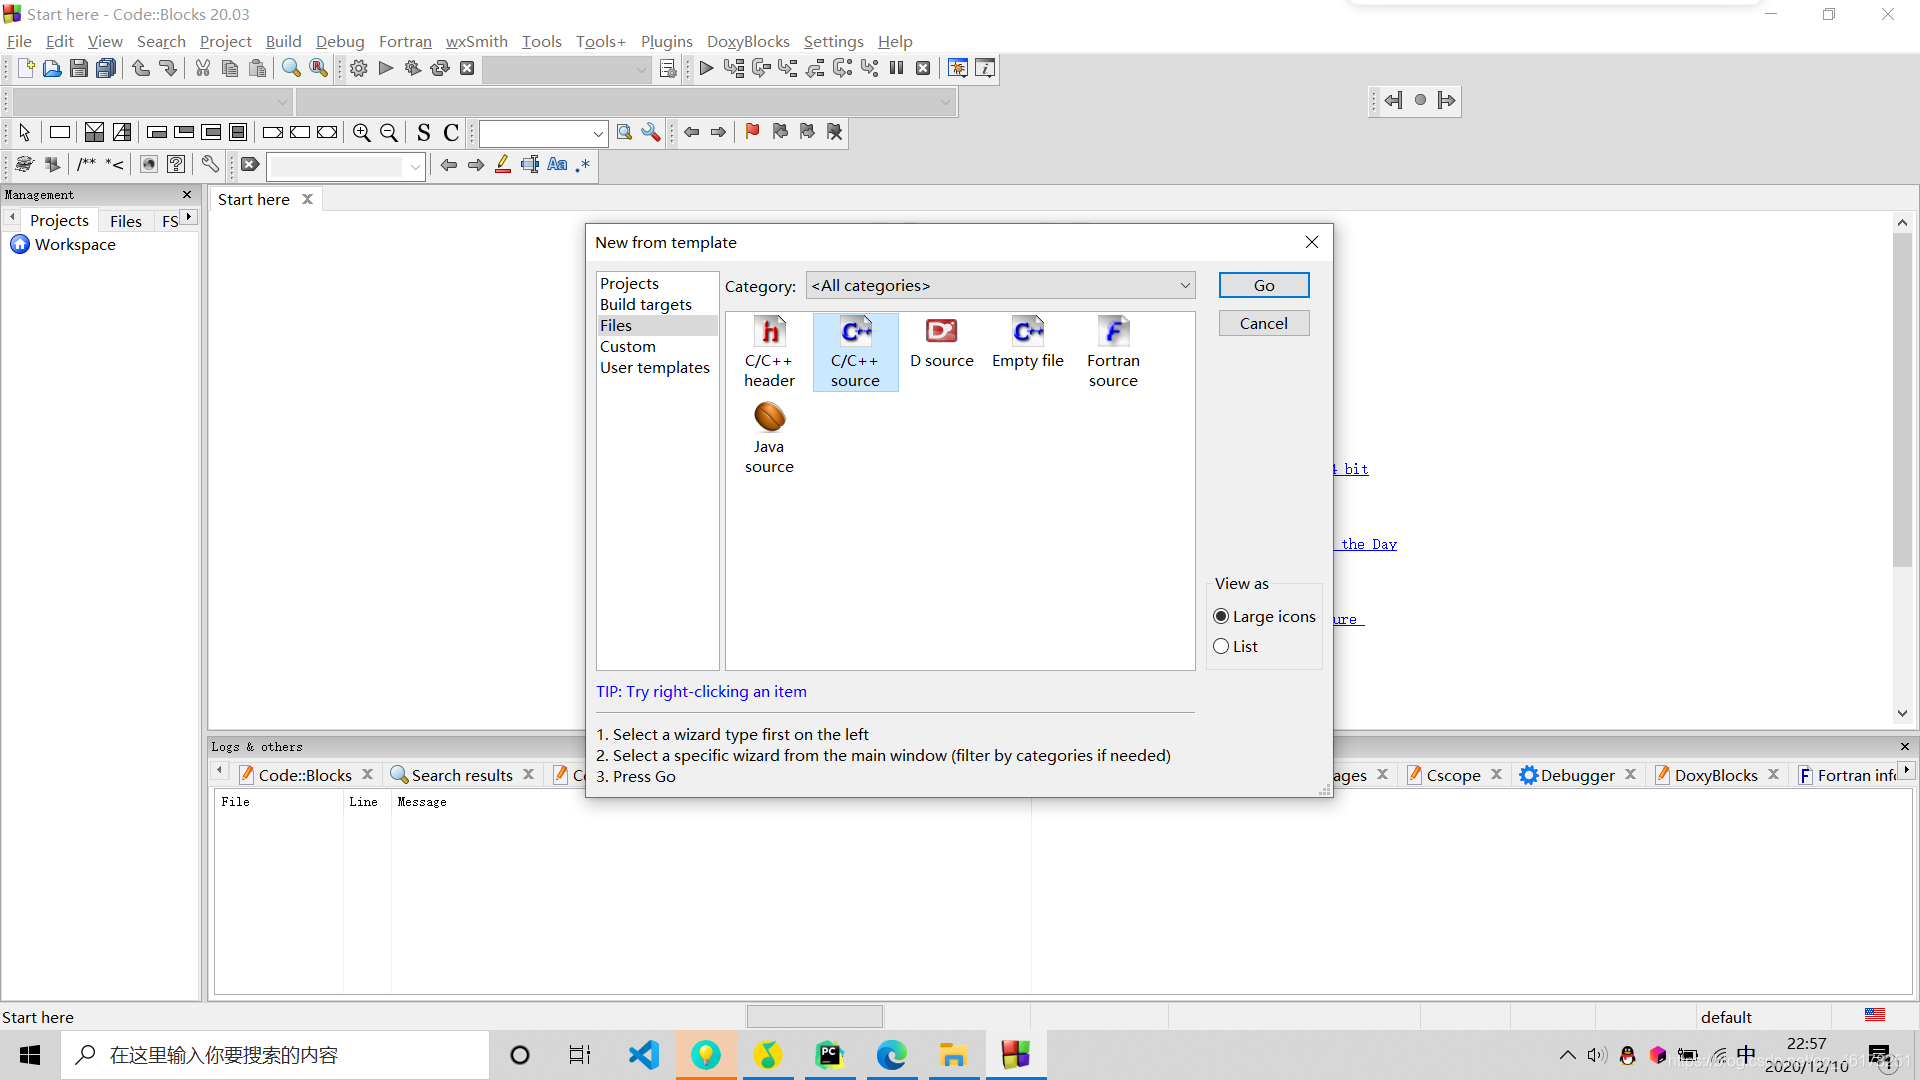Click the Save file toolbar icon
Screen dimensions: 1920x1080
click(x=79, y=68)
